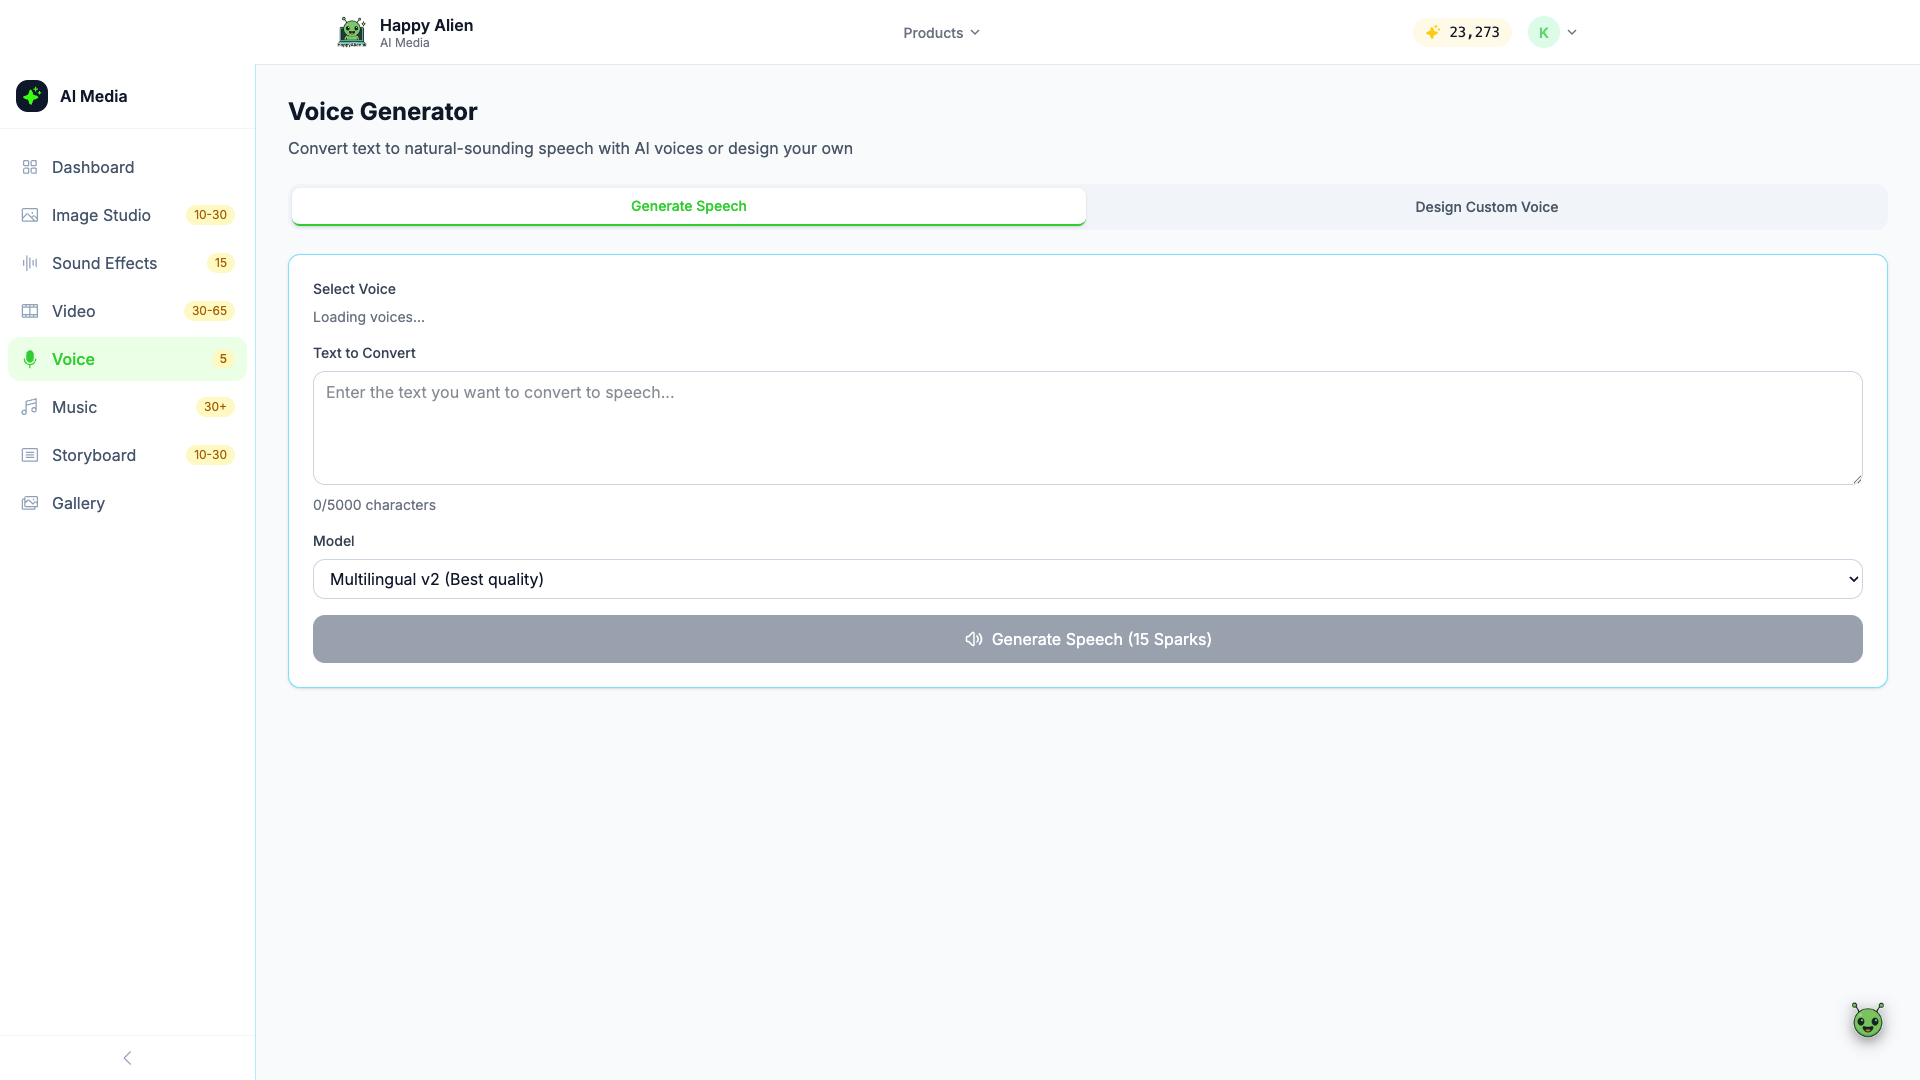This screenshot has width=1920, height=1080.
Task: Click the Happy Alien logo
Action: (x=352, y=32)
